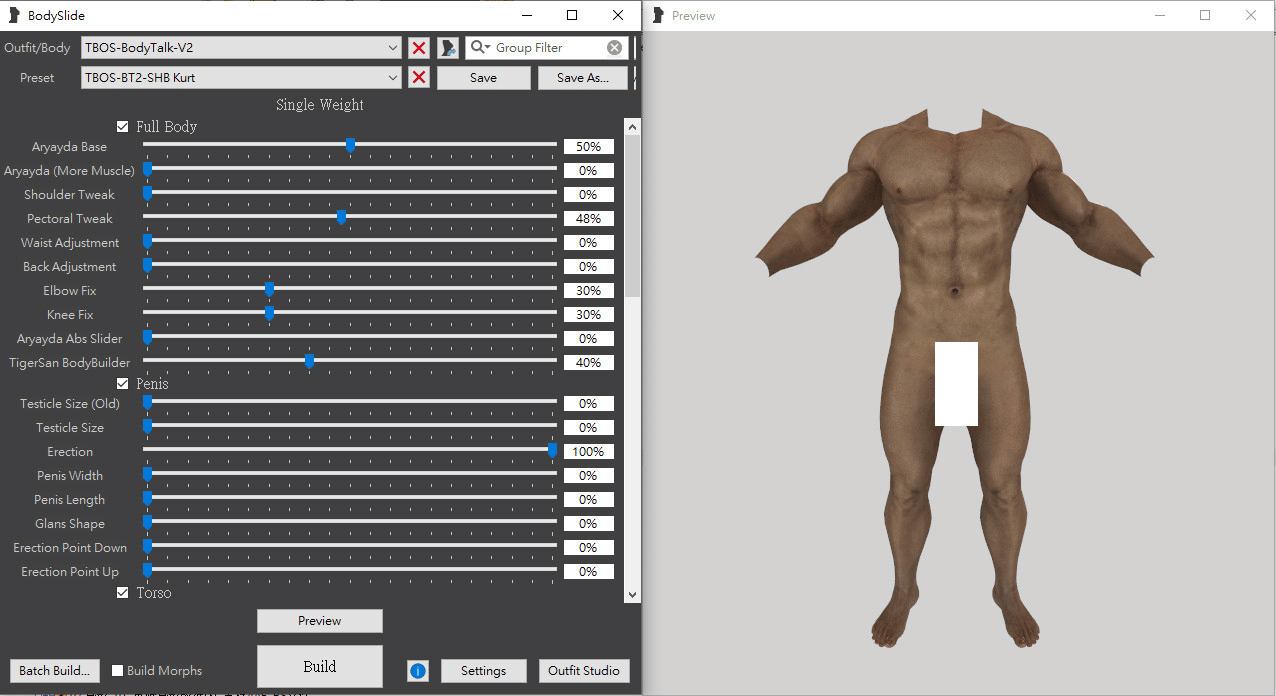Click the Glans Shape slider track
1276x696 pixels.
[x=350, y=521]
